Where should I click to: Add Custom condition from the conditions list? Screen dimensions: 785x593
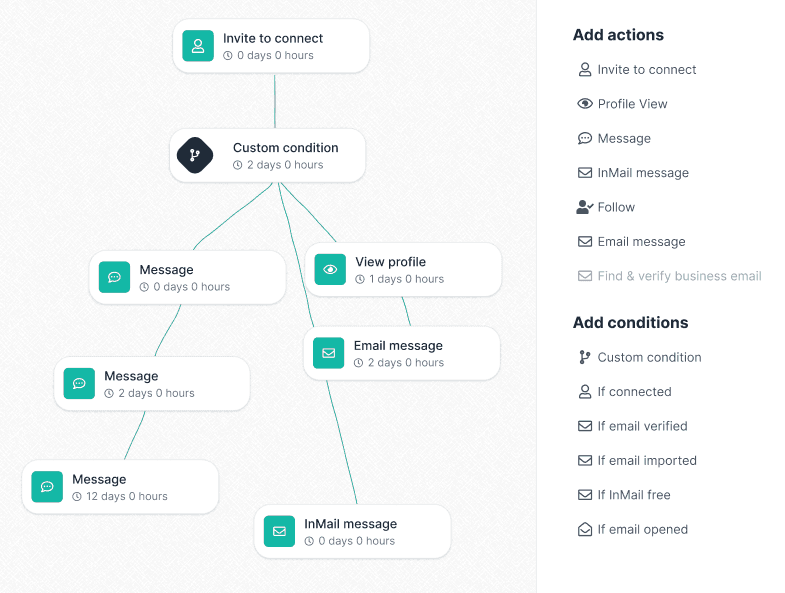648,358
